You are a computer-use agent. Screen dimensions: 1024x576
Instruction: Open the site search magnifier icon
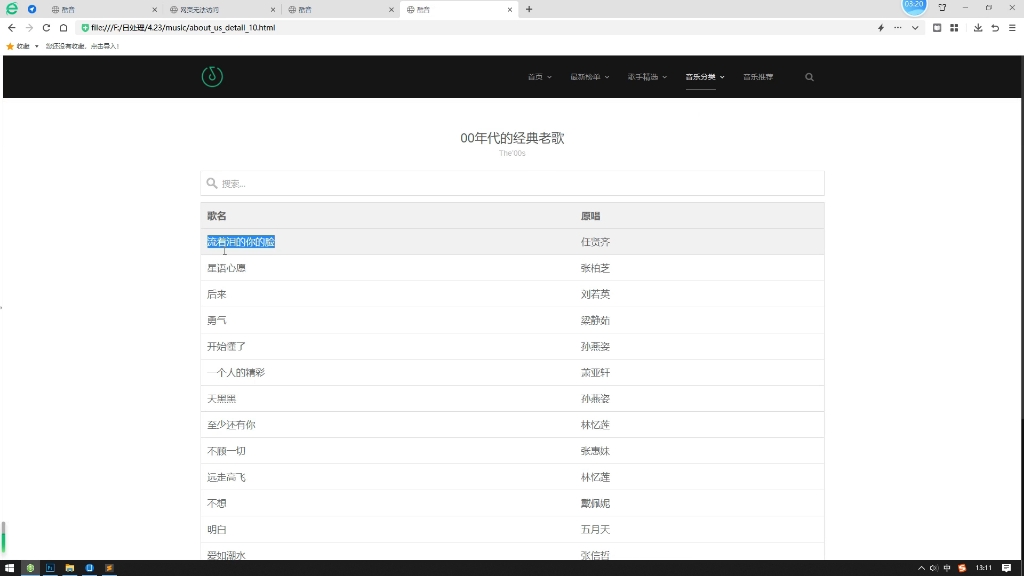tap(808, 77)
